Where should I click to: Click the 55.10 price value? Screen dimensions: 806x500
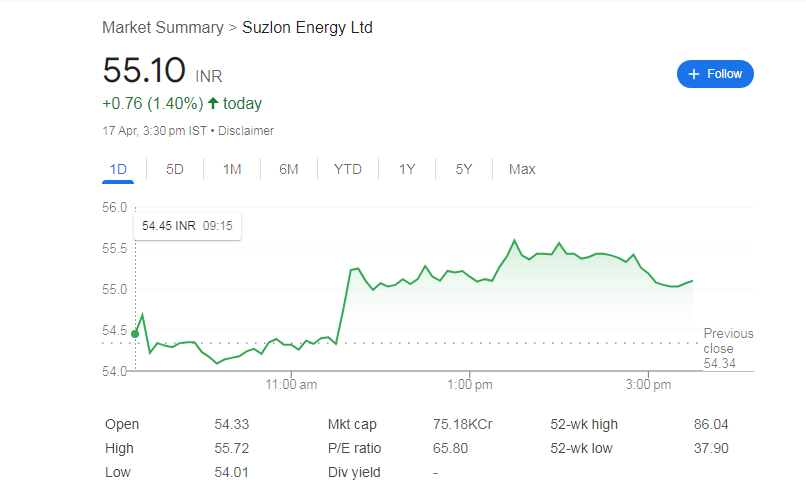[x=144, y=70]
